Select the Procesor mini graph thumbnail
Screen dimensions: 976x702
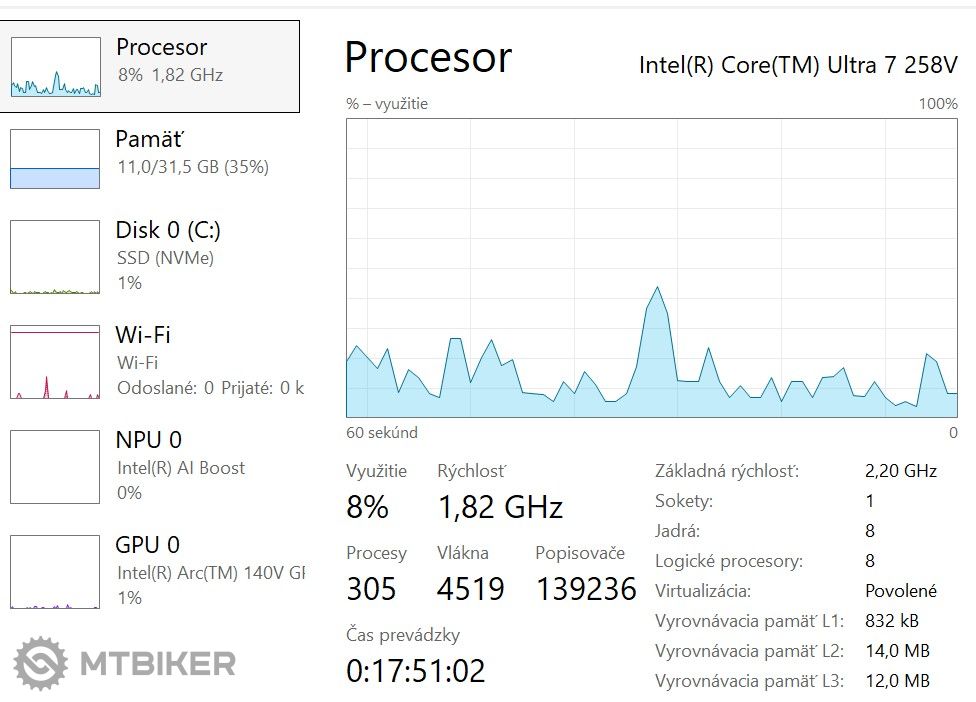pyautogui.click(x=55, y=67)
